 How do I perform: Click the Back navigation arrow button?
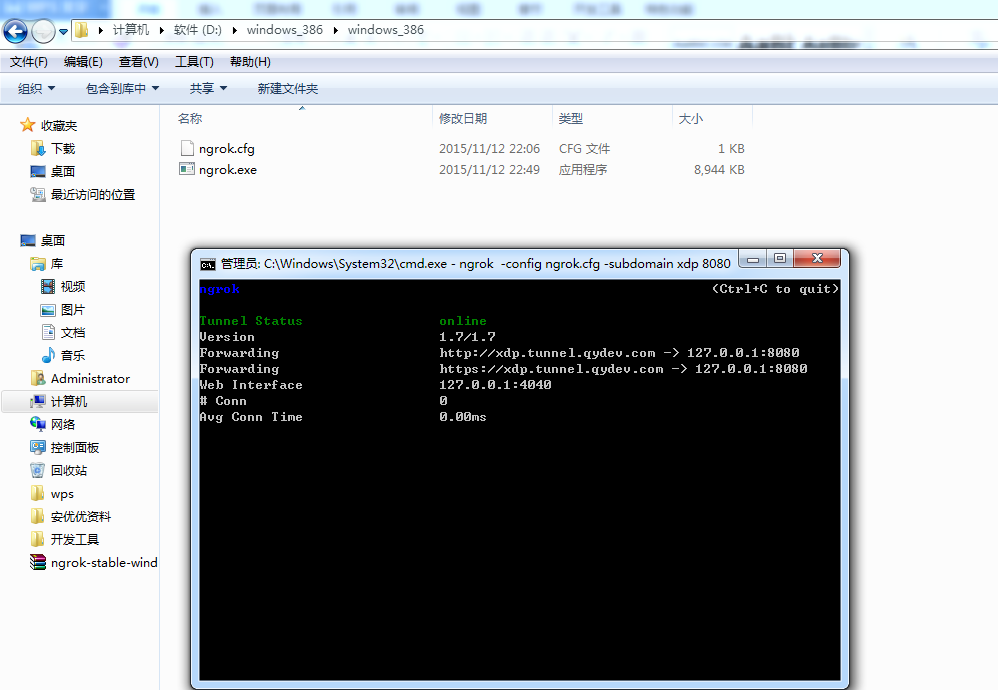click(15, 31)
